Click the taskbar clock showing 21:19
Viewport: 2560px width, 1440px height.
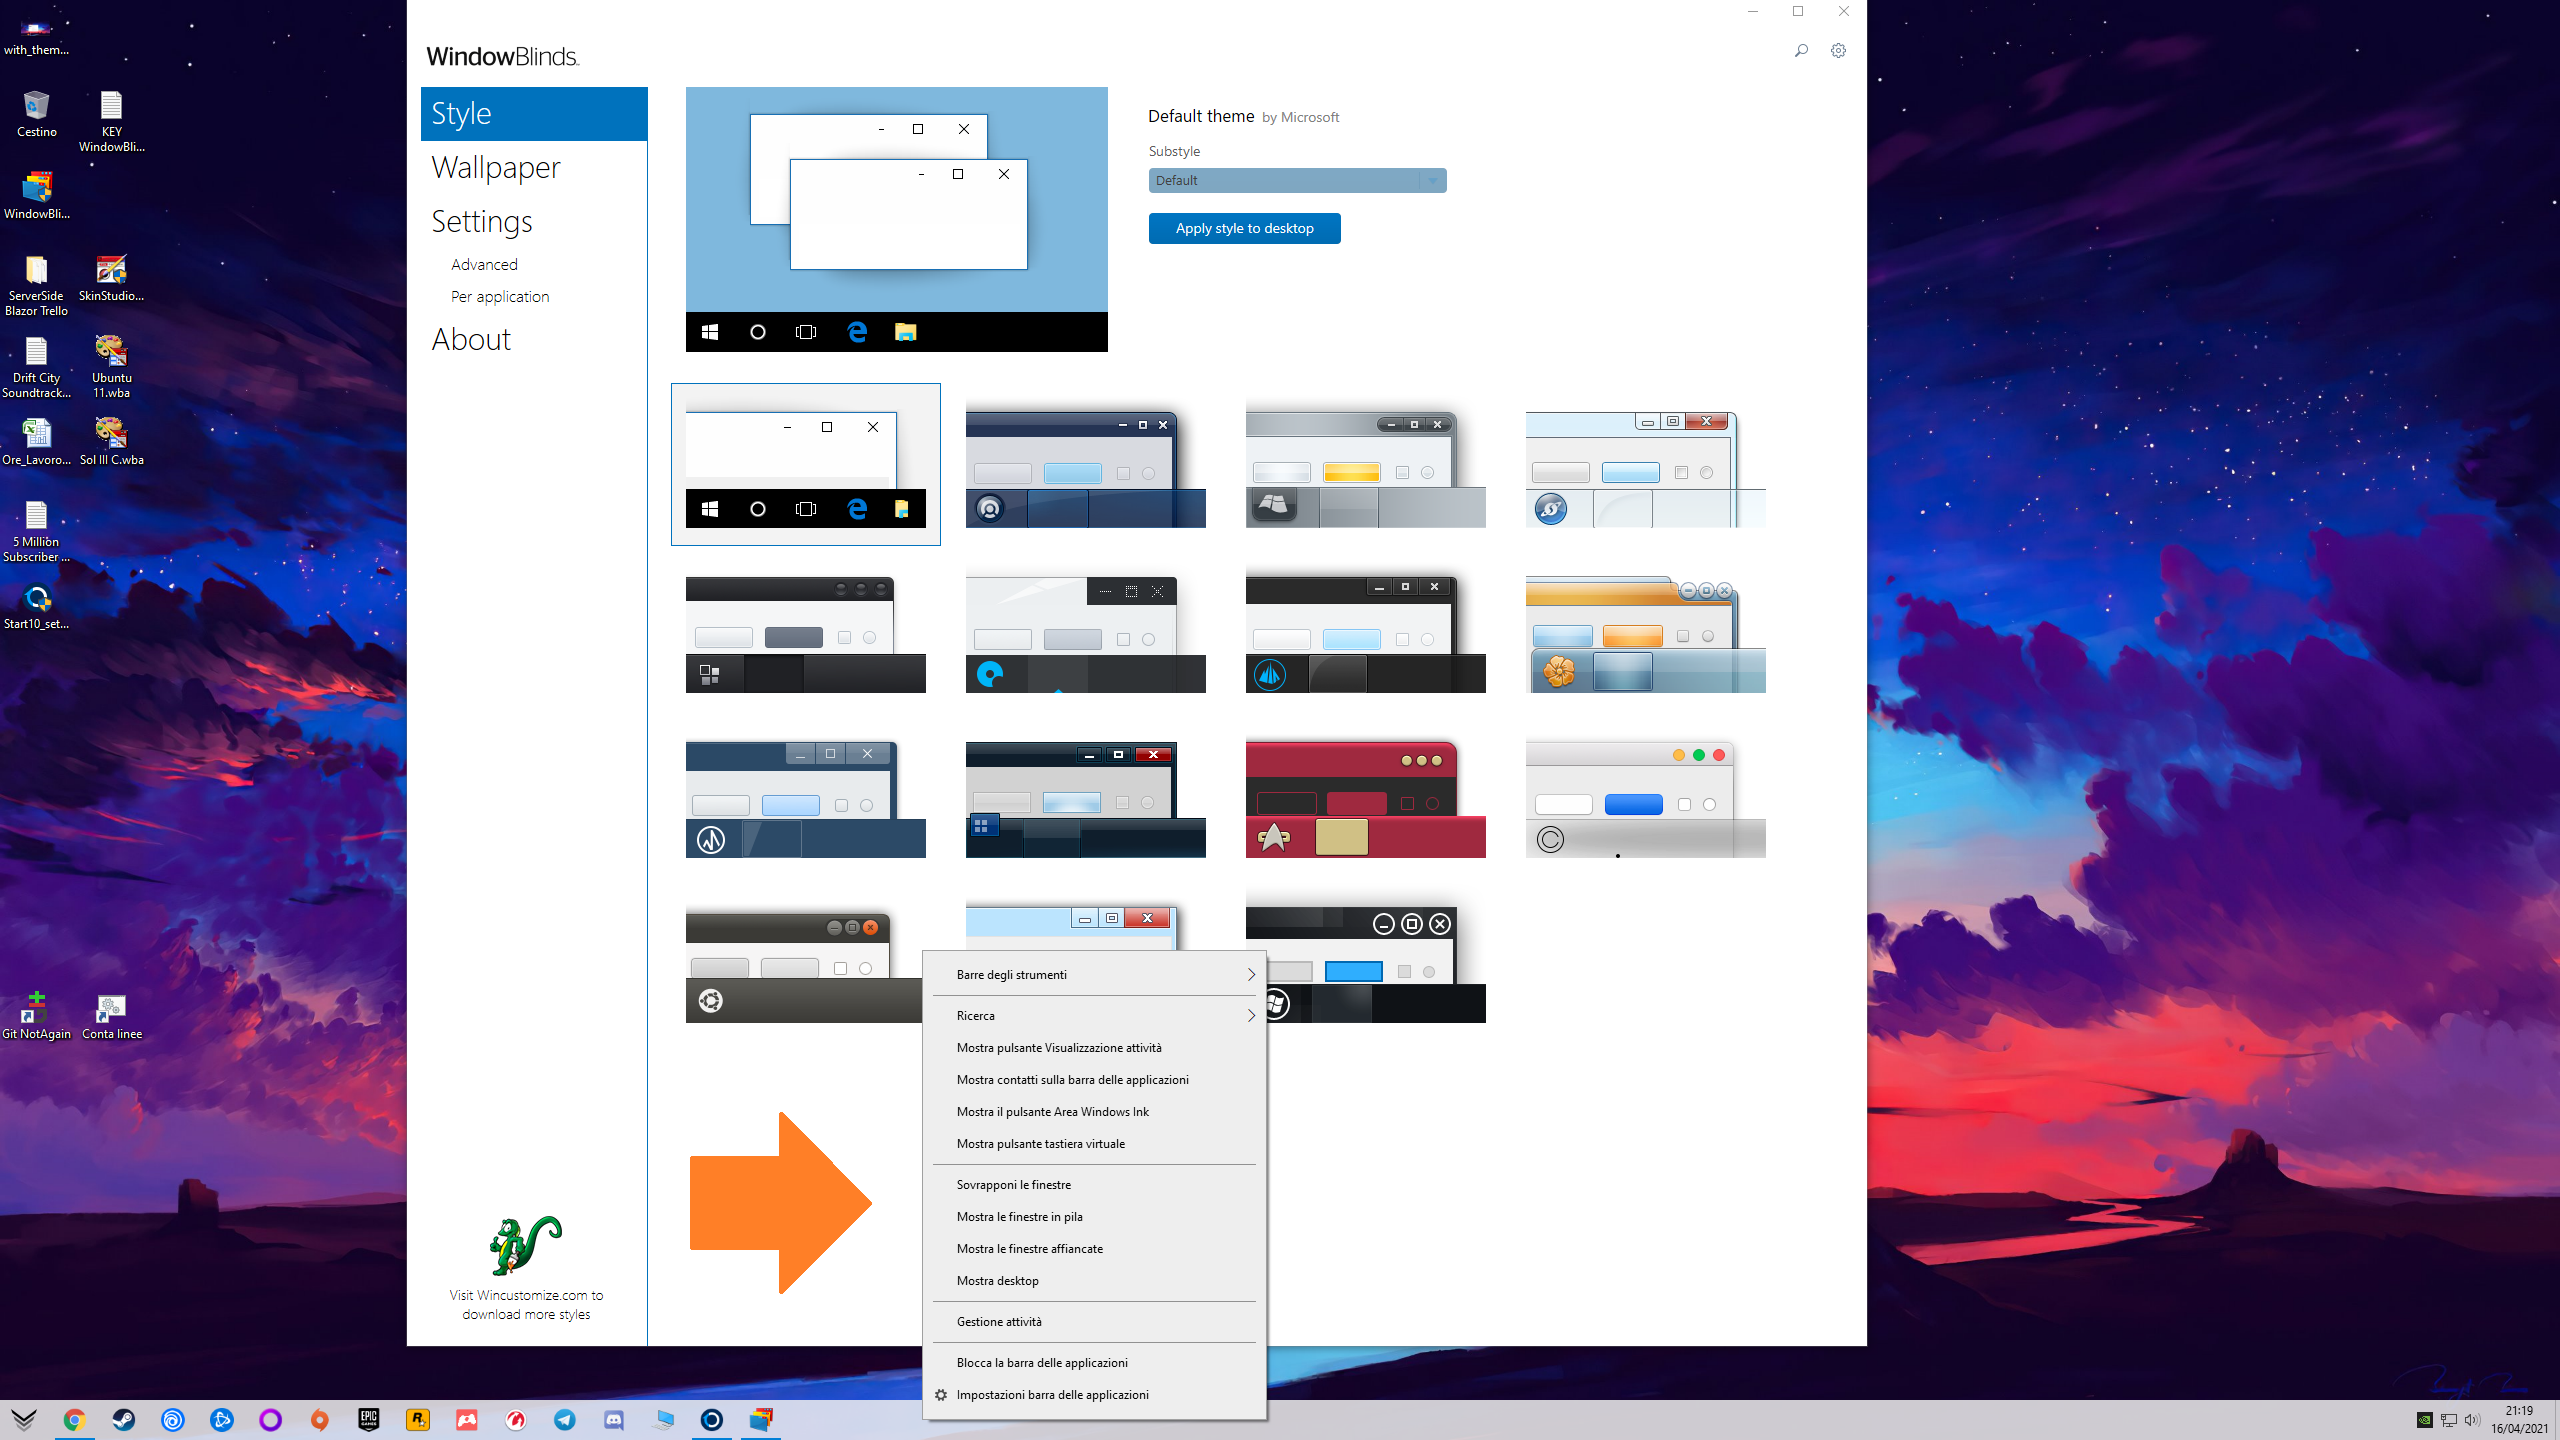2519,1419
